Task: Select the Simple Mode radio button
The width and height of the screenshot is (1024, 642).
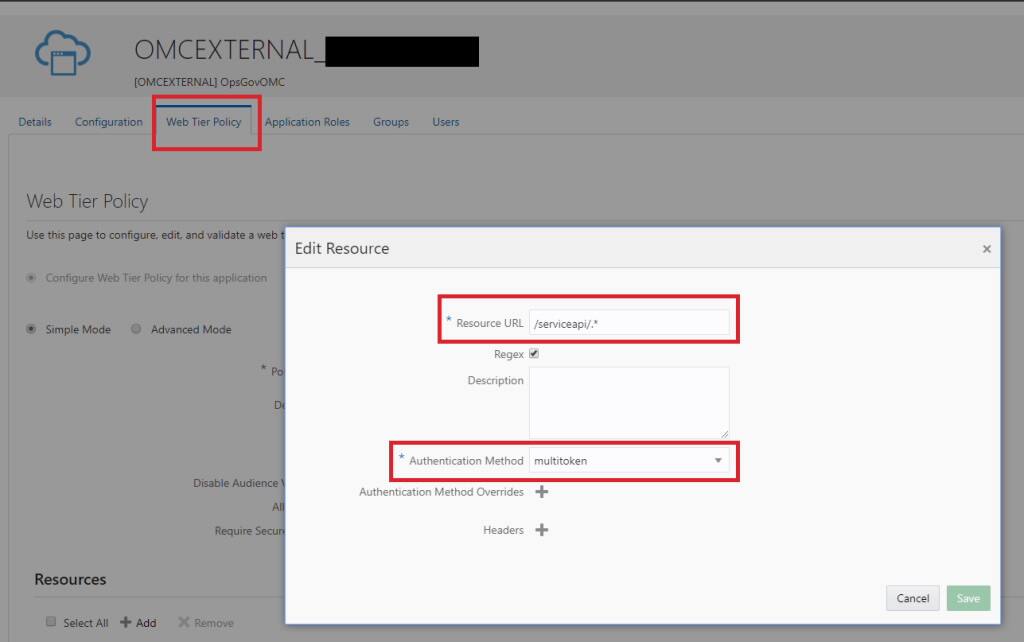Action: point(31,329)
